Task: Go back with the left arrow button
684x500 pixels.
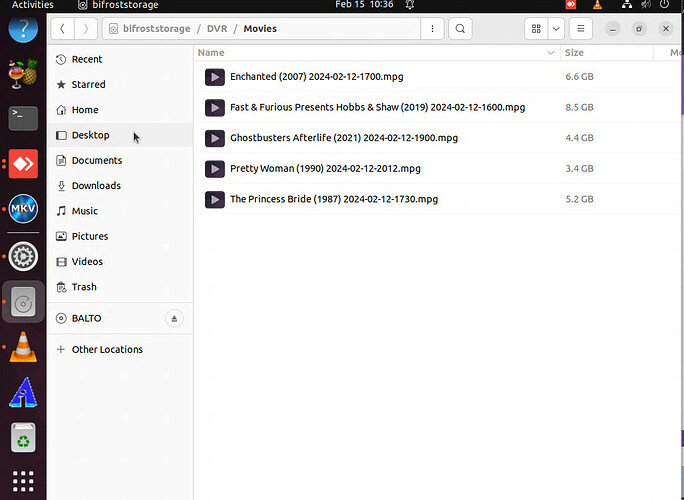Action: (x=63, y=29)
